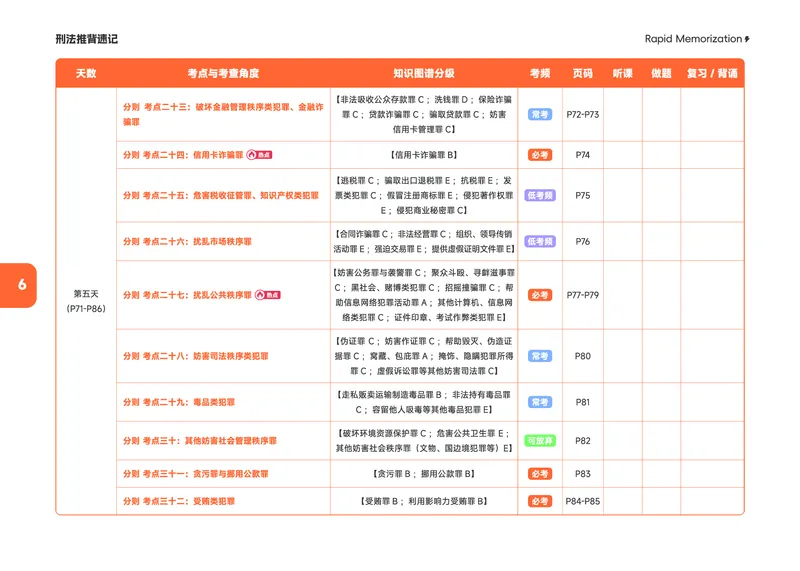Click the 常考 badge in 考点二十三 row
This screenshot has width=800, height=571.
coord(540,114)
